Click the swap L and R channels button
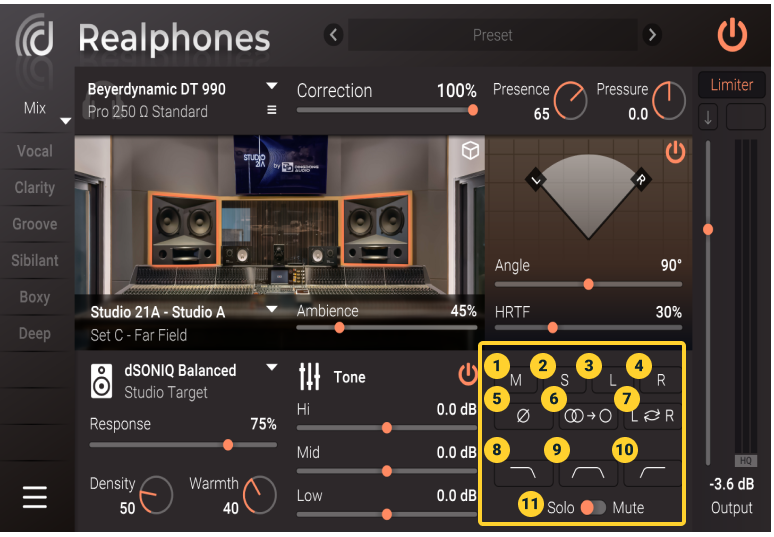 point(653,416)
